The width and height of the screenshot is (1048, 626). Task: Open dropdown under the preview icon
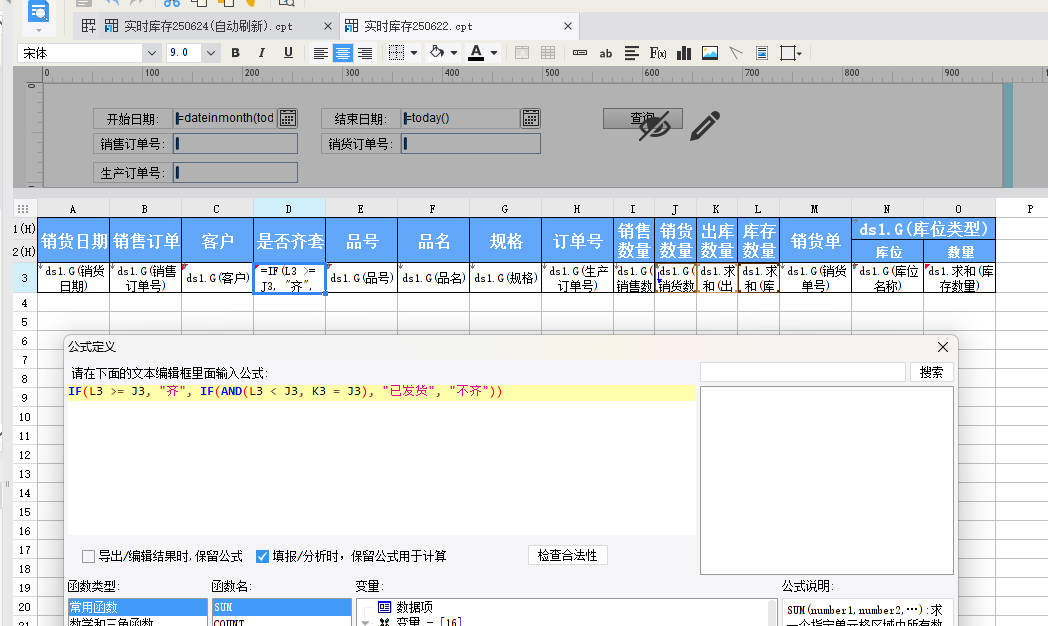pos(39,30)
